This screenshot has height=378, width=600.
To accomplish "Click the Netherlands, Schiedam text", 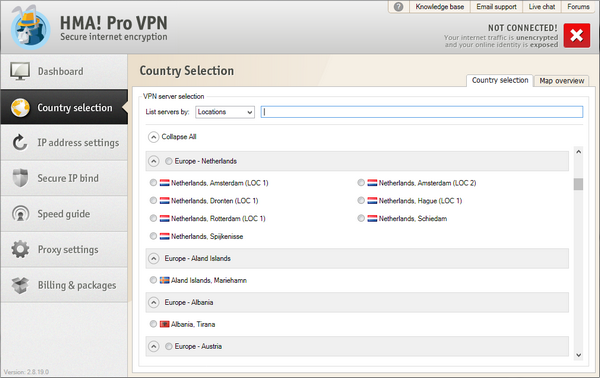I will [x=413, y=218].
